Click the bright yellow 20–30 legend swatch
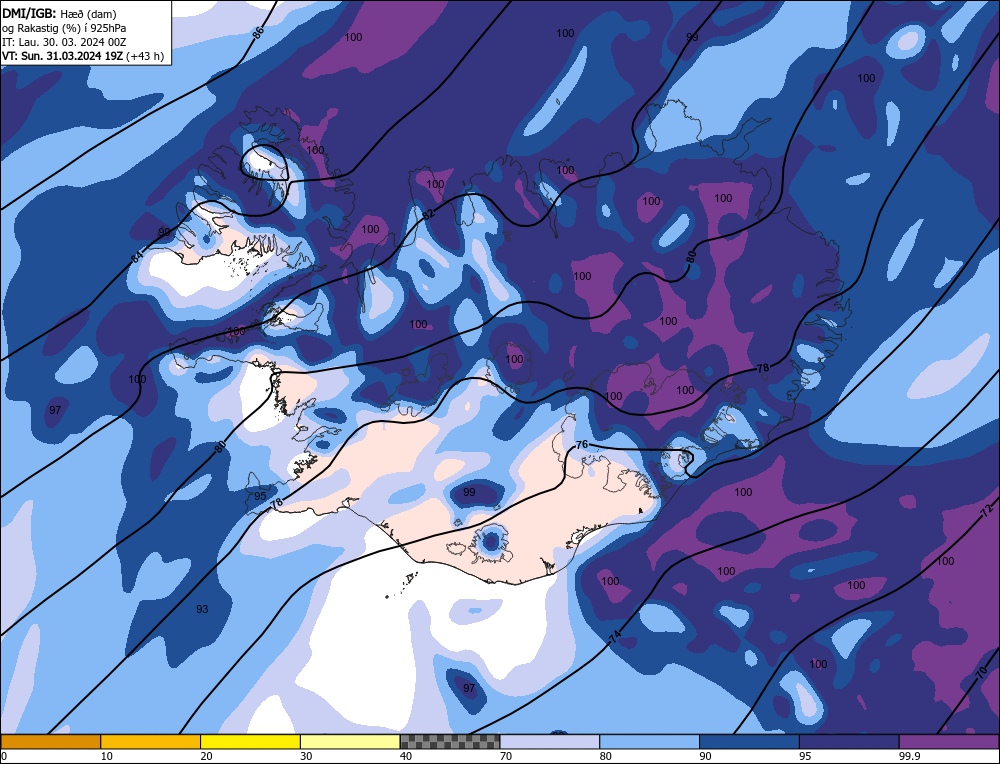The height and width of the screenshot is (764, 1000). click(x=250, y=741)
